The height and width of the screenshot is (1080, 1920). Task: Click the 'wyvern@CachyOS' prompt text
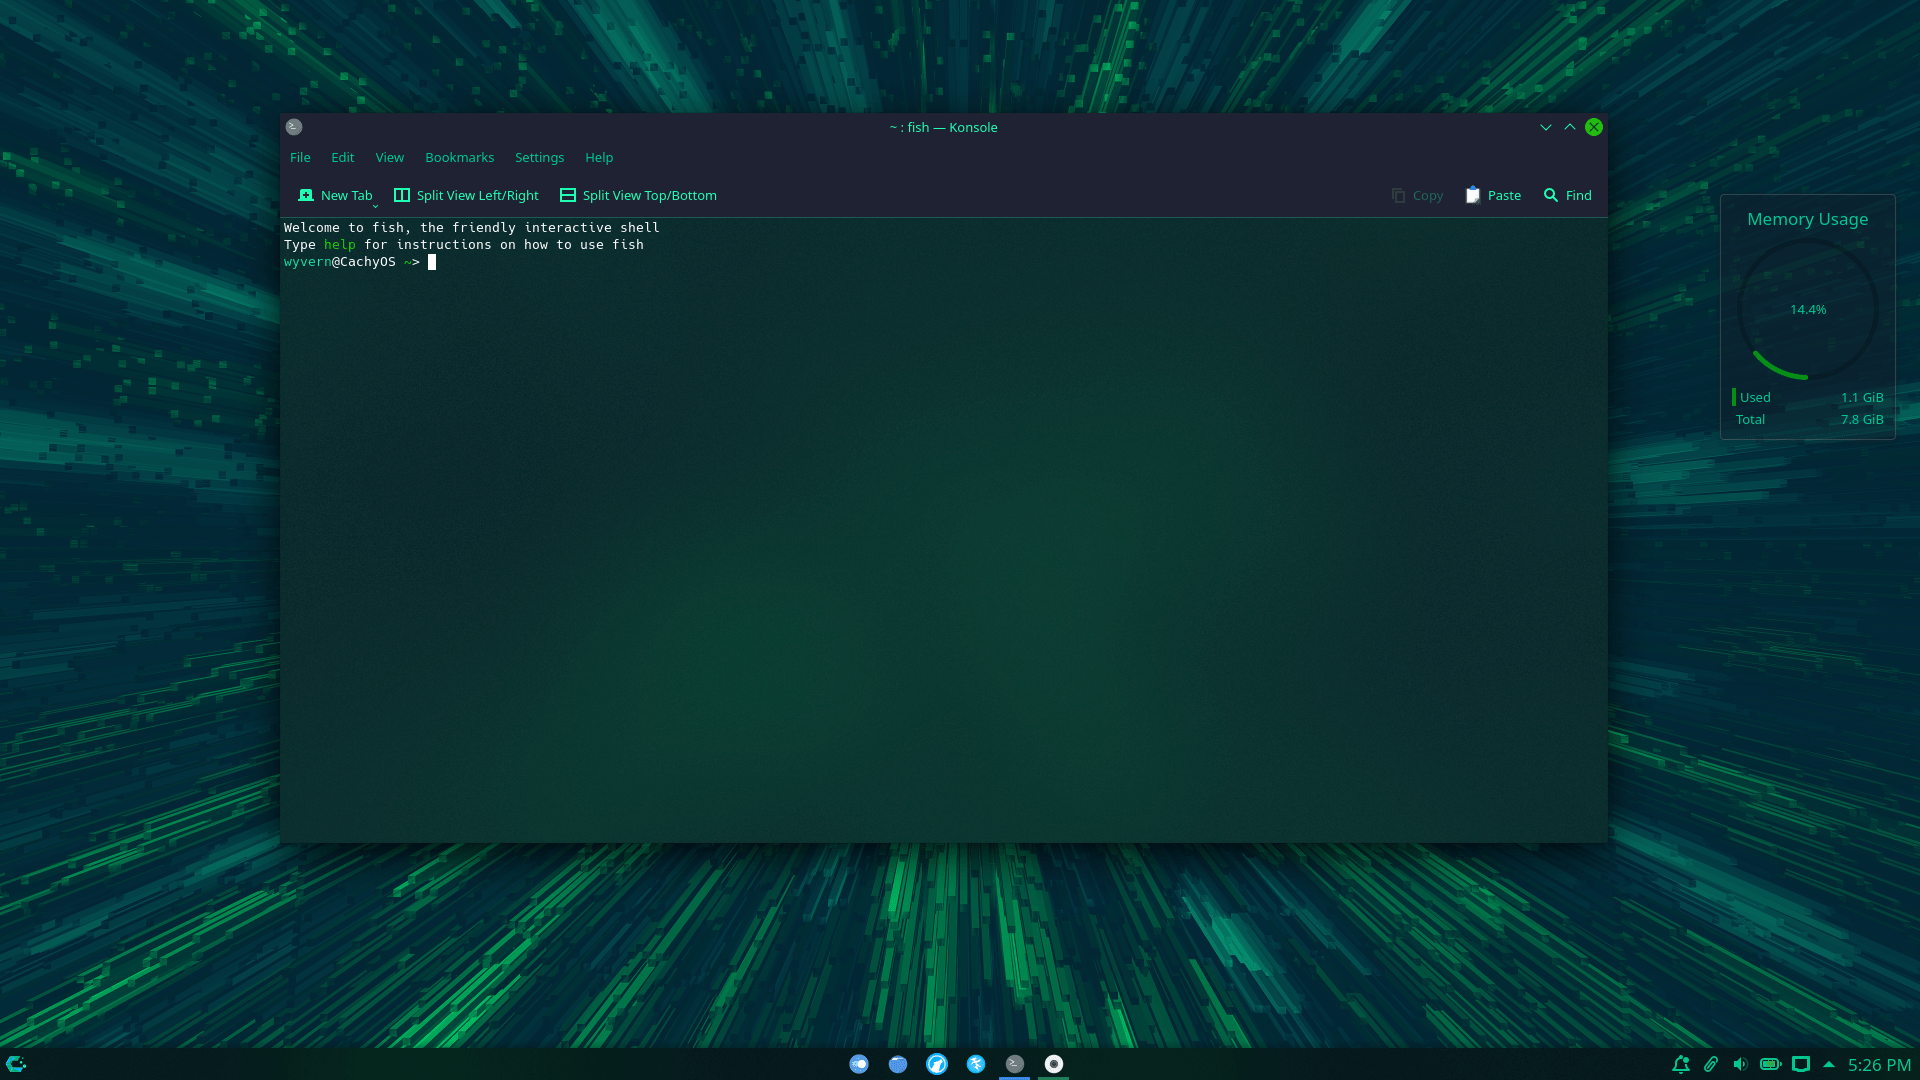[340, 261]
